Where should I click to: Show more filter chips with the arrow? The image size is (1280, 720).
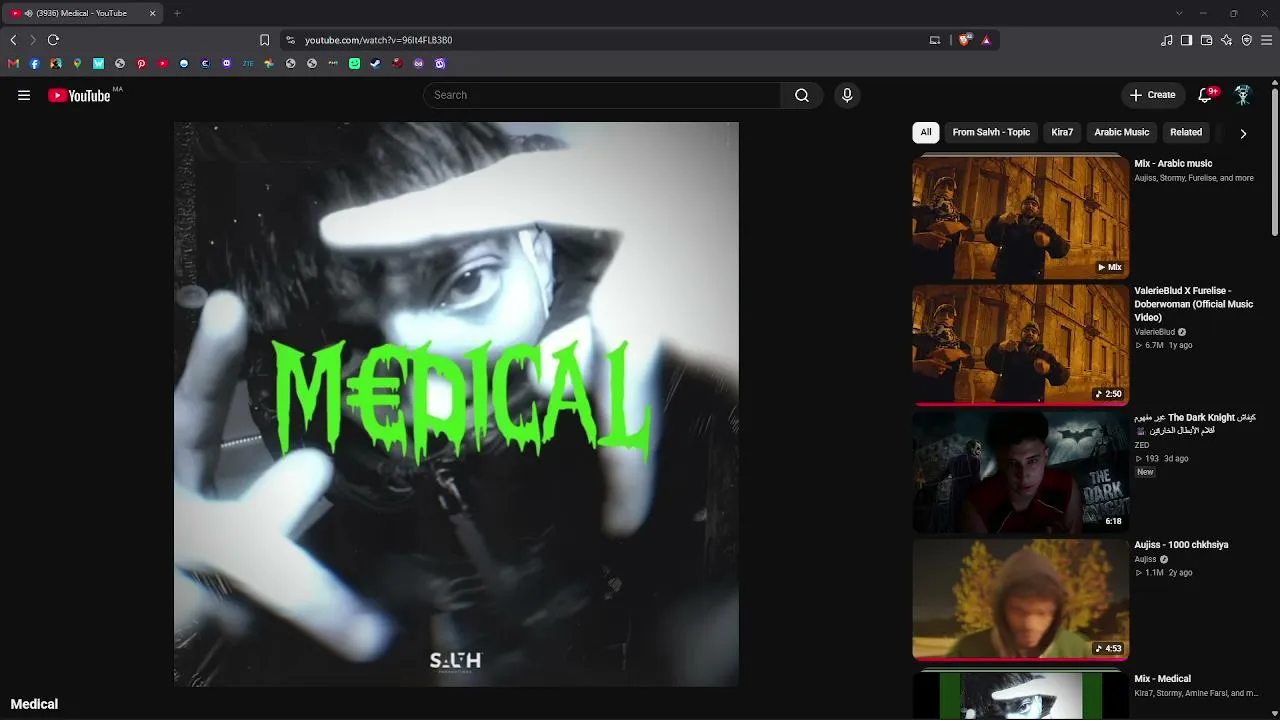[x=1243, y=133]
